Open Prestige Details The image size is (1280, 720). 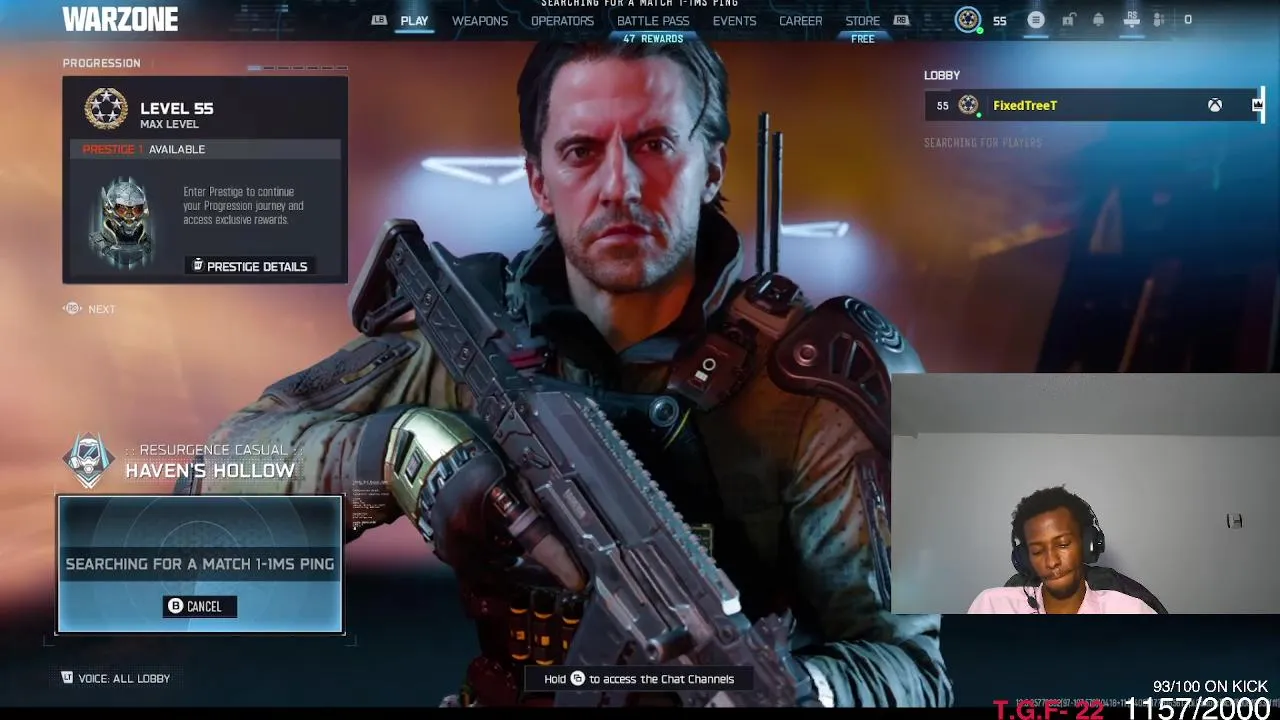pyautogui.click(x=250, y=266)
